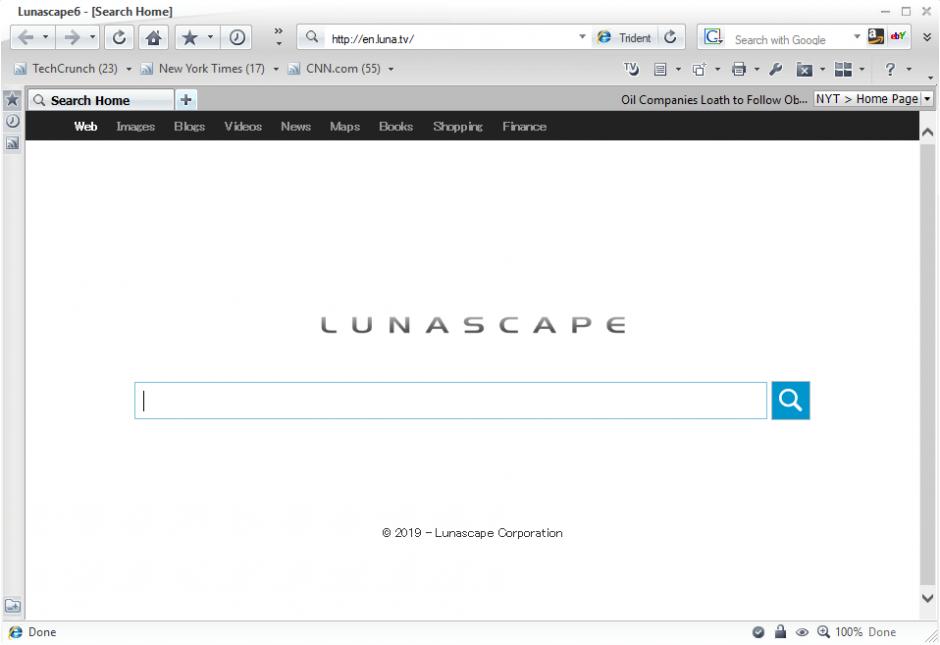Select the Shopping search tab

[x=458, y=126]
